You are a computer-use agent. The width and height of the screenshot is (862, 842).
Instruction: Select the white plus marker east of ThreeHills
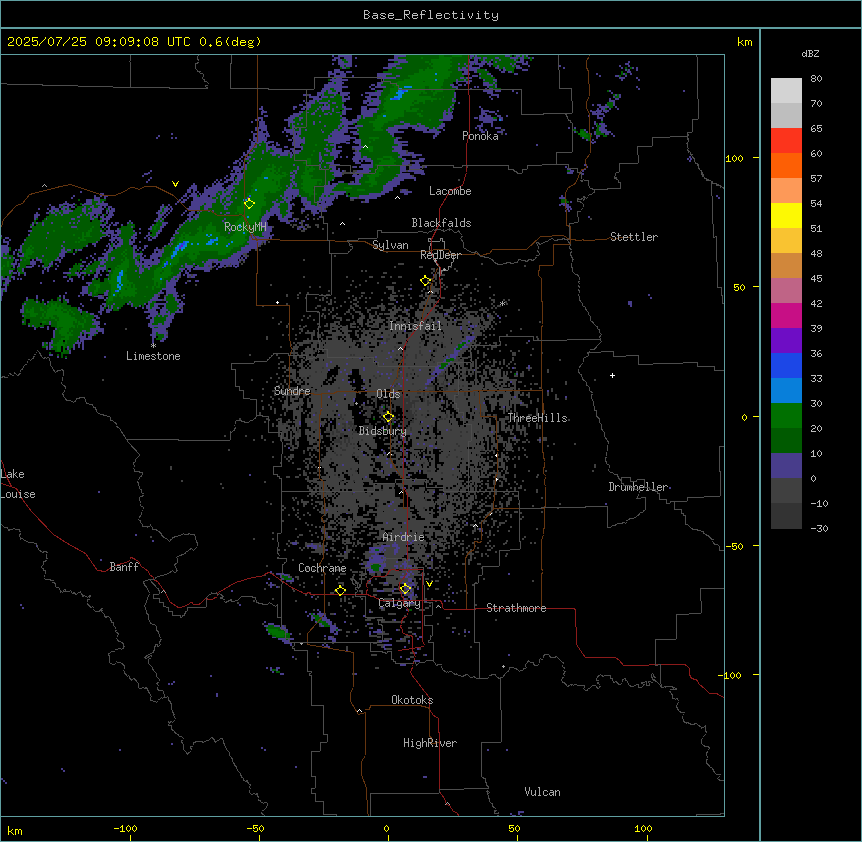tap(612, 375)
